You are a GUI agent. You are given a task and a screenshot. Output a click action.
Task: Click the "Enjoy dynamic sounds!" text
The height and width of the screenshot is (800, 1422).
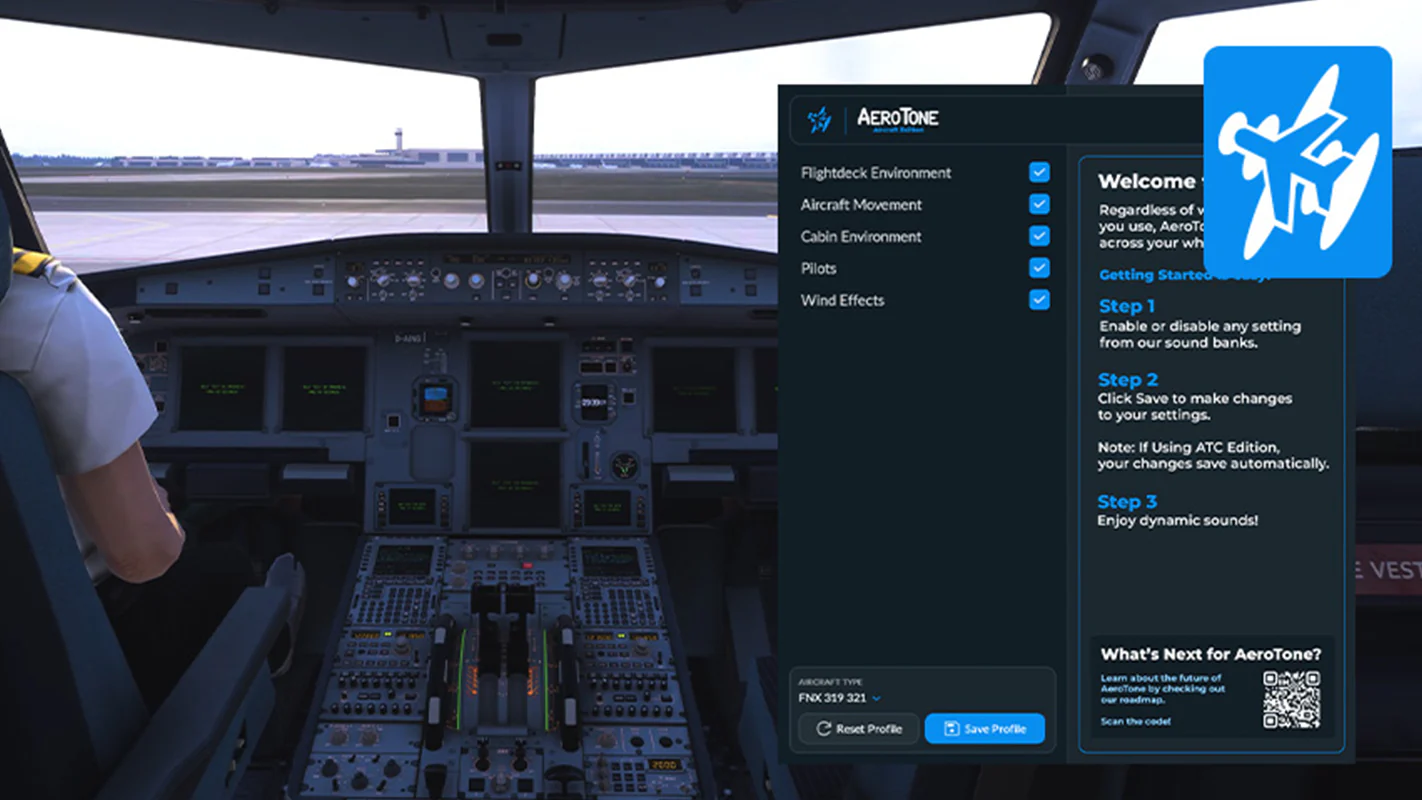1178,520
